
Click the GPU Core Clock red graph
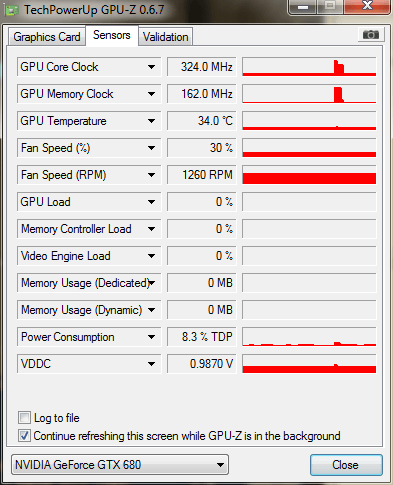pyautogui.click(x=309, y=67)
